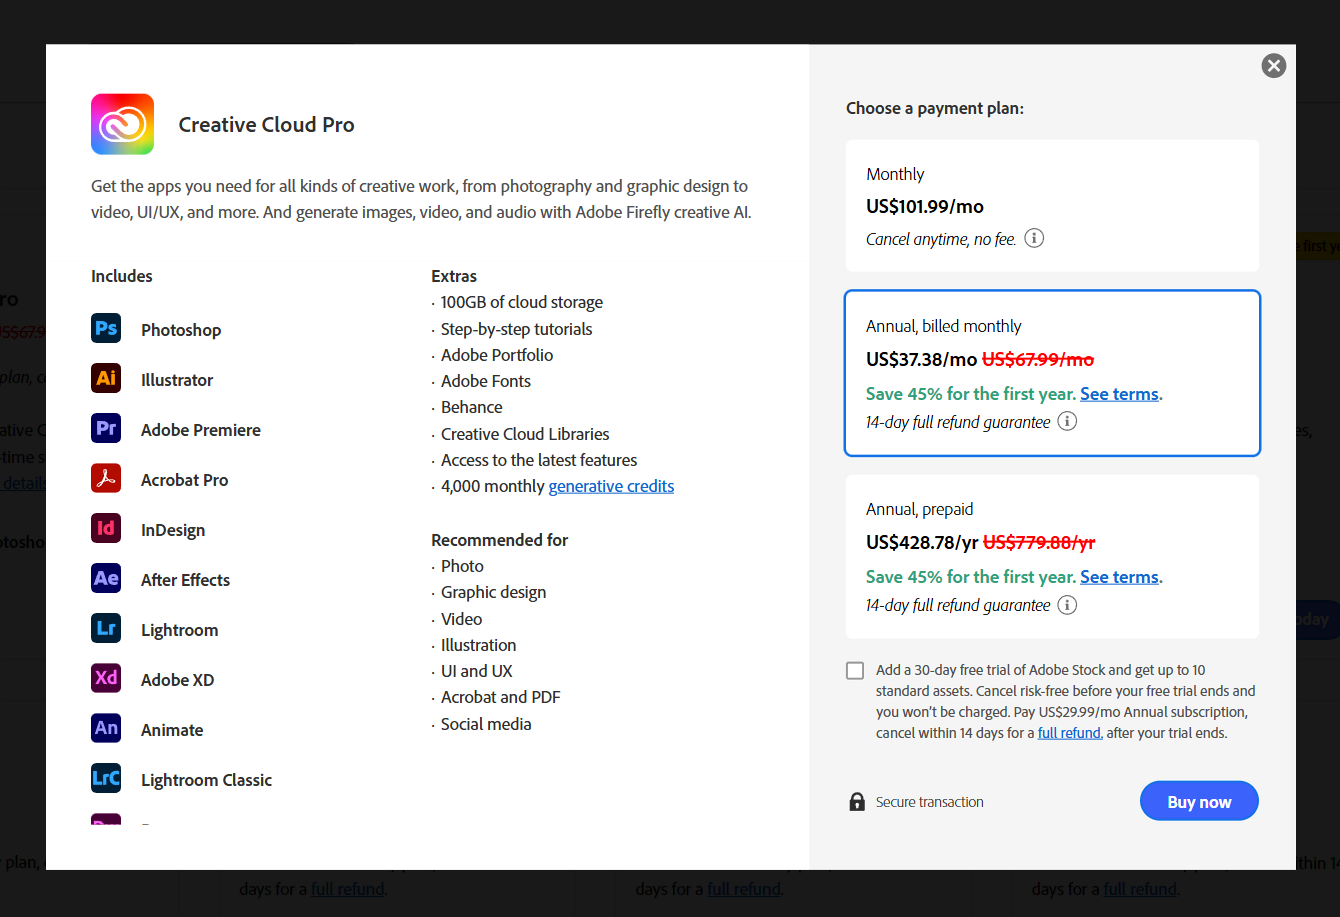Screen dimensions: 1340x917
Task: Open info icon beside Cancel anytime, no fee
Action: [1035, 239]
